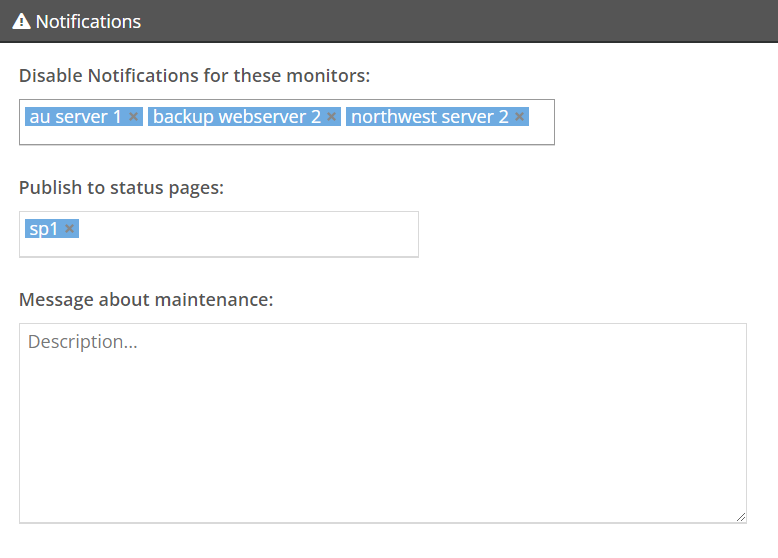Remove the 'sp1' status page tag

coord(69,229)
